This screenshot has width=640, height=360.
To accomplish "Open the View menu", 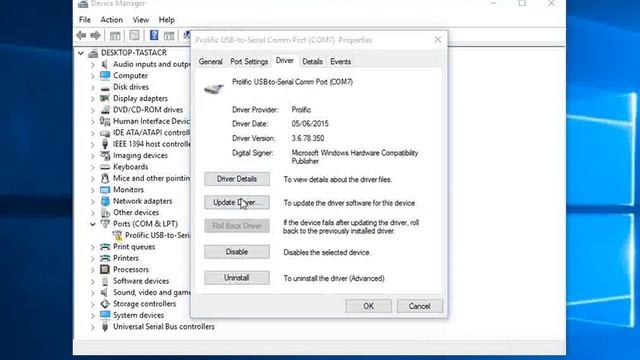I will (x=141, y=20).
